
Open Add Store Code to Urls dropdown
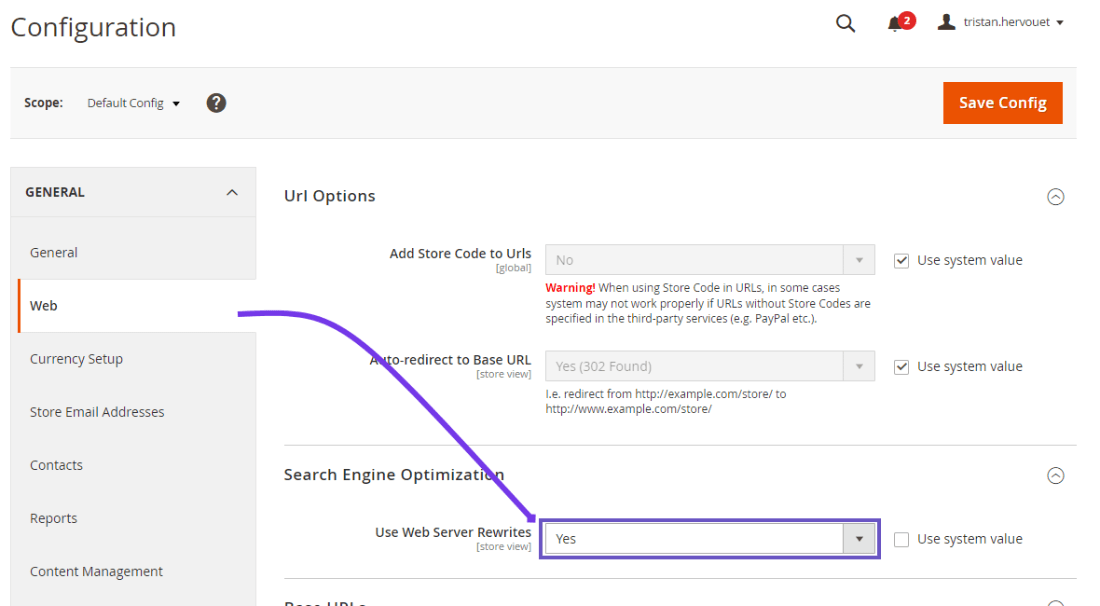pyautogui.click(x=710, y=260)
